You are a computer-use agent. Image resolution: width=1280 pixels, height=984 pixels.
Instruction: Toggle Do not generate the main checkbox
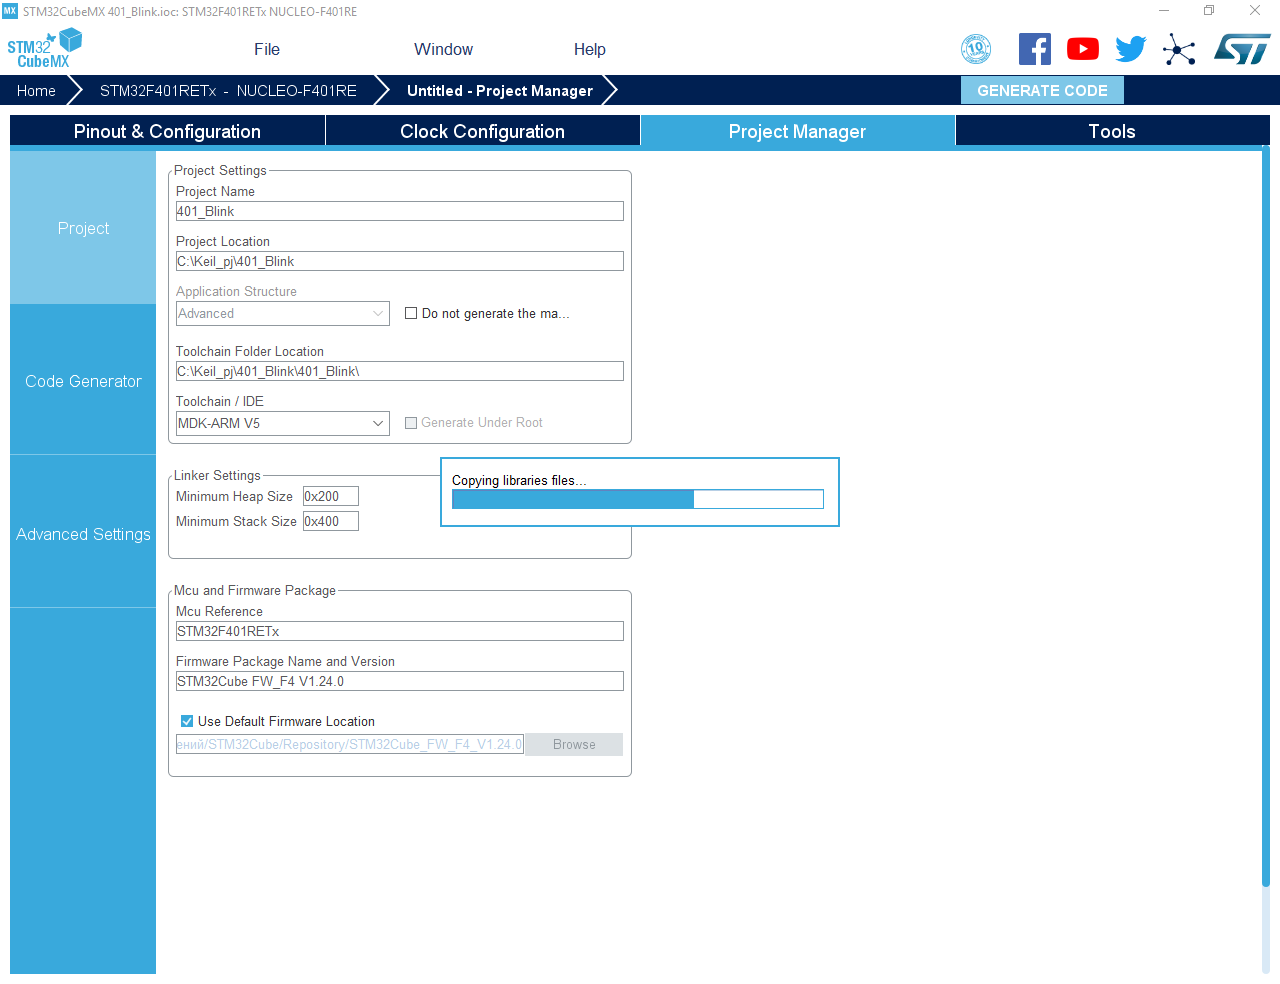pyautogui.click(x=411, y=313)
